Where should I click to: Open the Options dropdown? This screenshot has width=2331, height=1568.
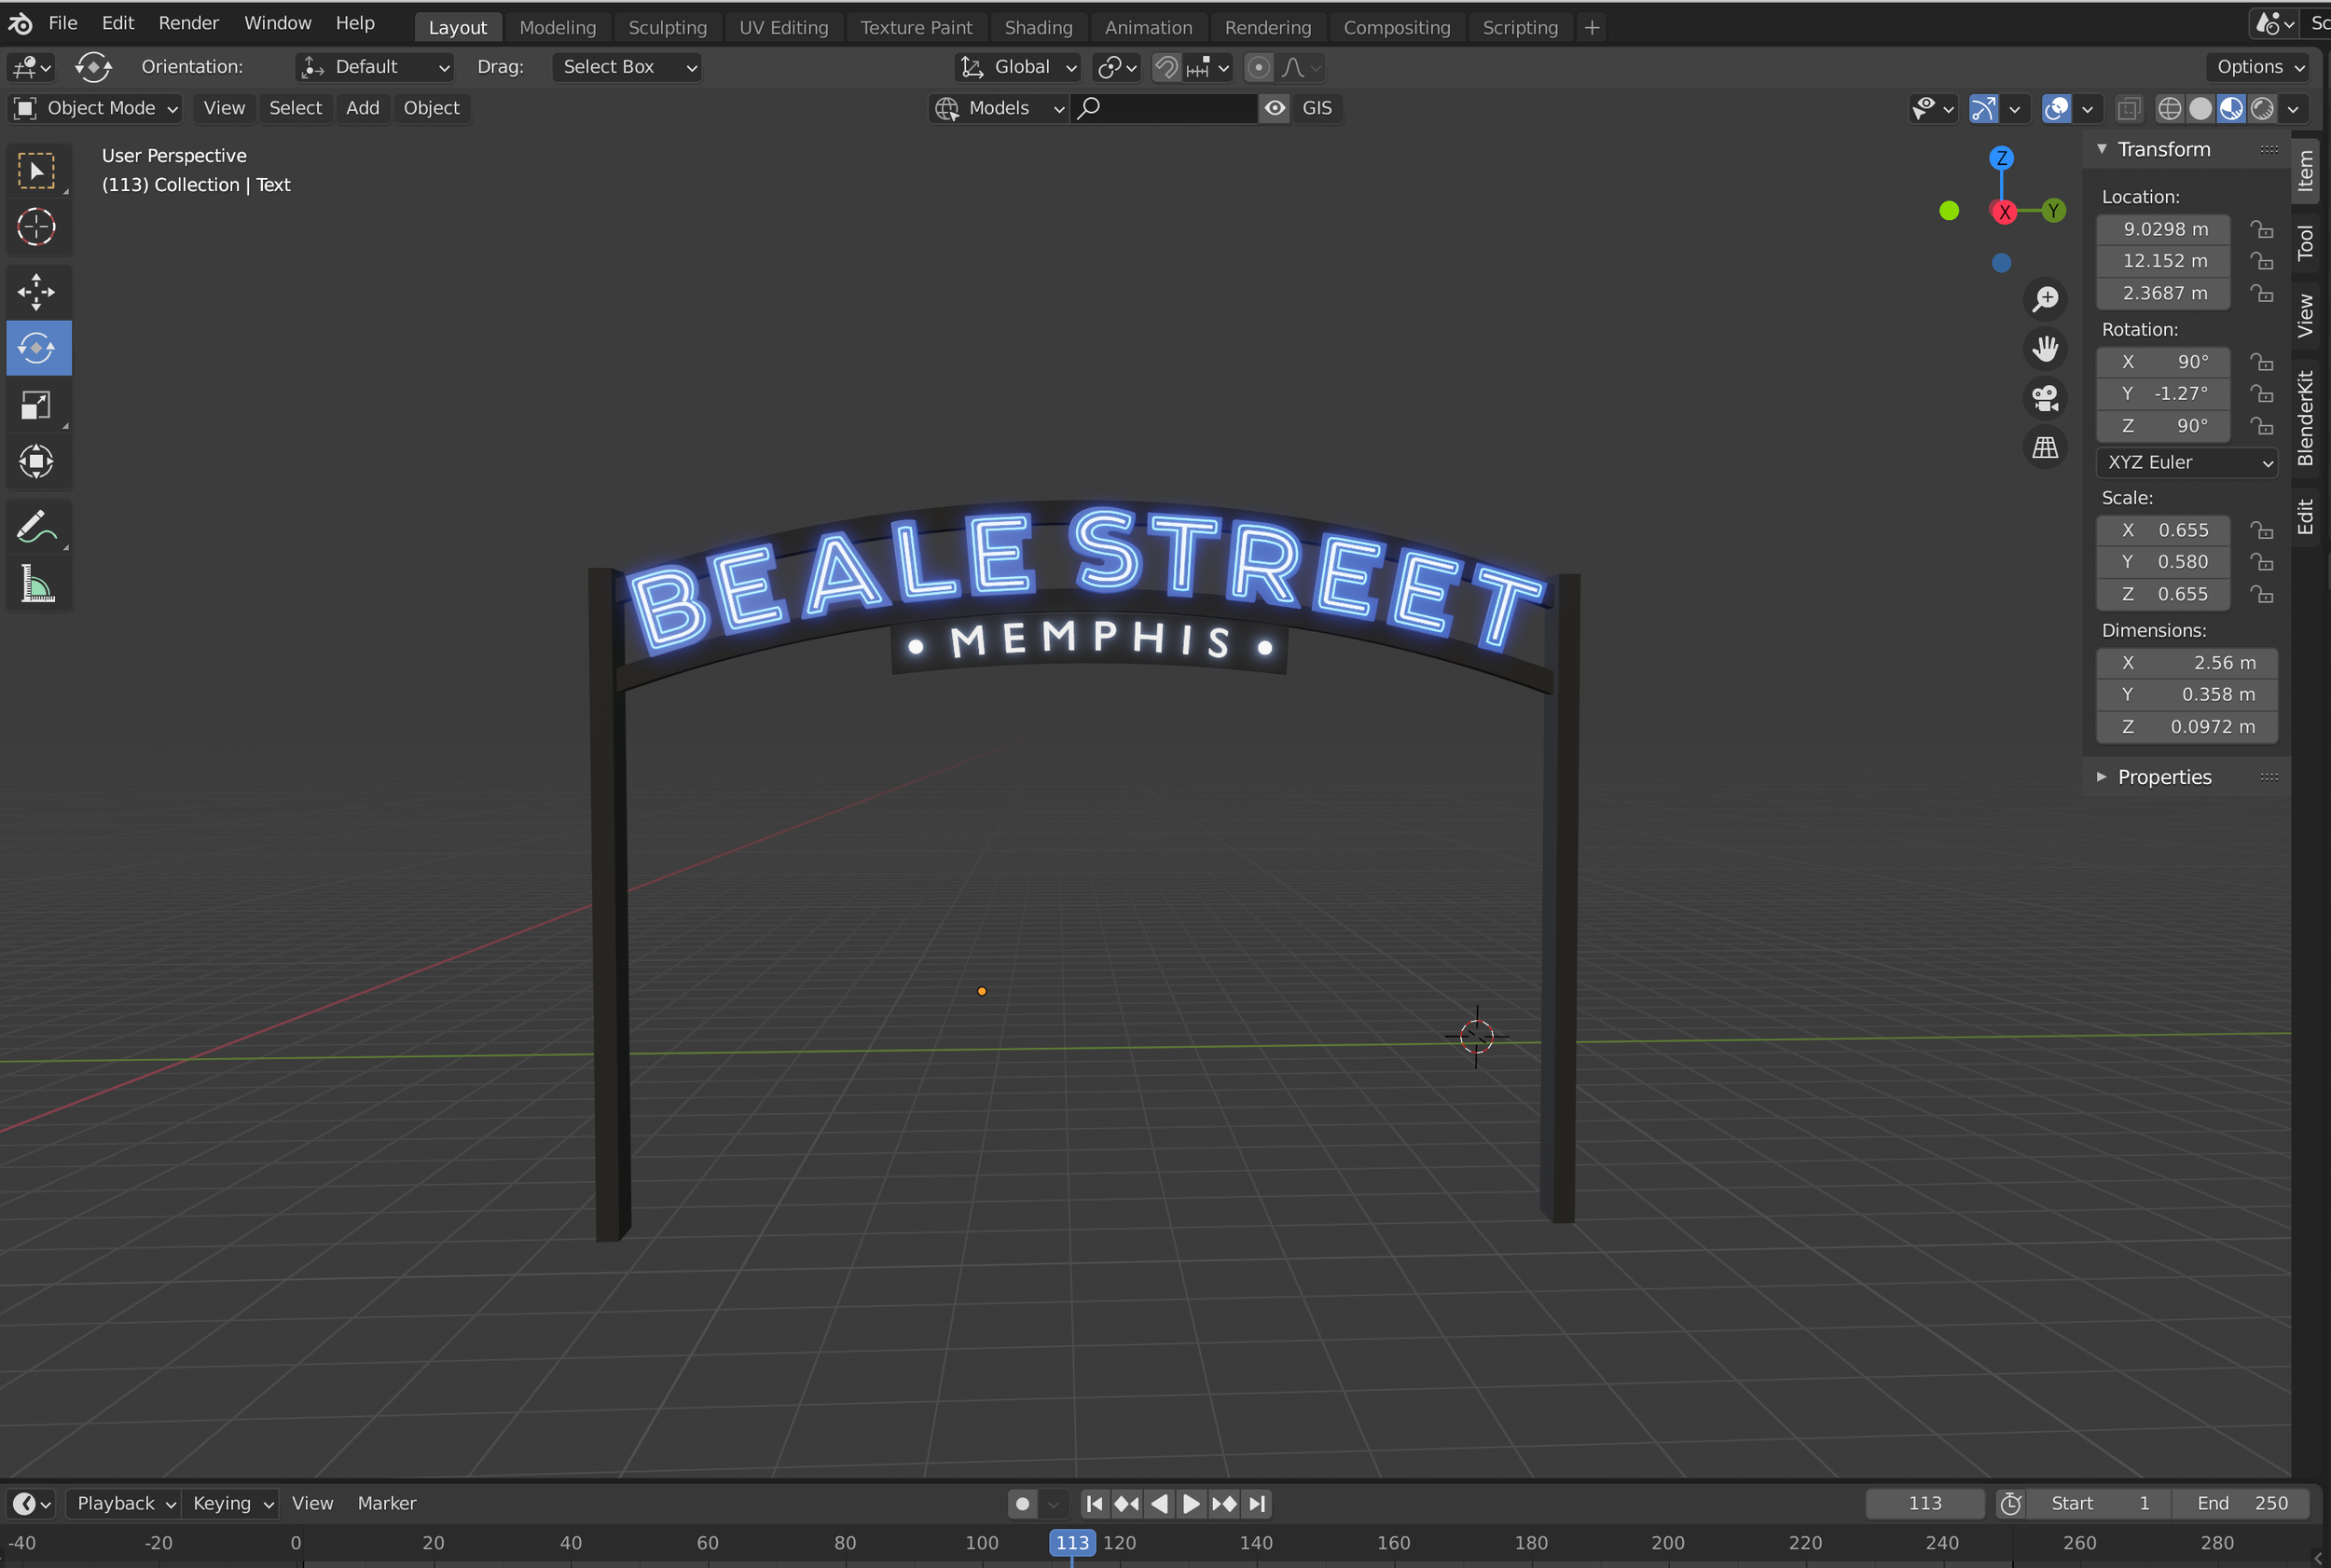click(x=2260, y=67)
